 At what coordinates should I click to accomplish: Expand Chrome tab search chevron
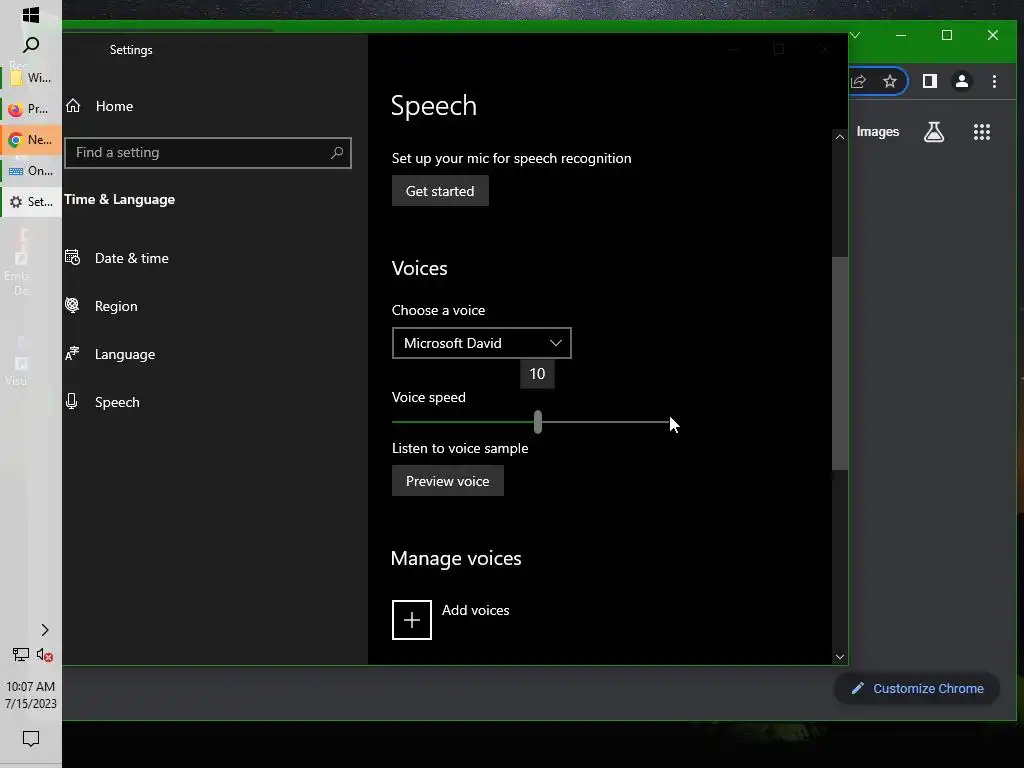click(855, 35)
